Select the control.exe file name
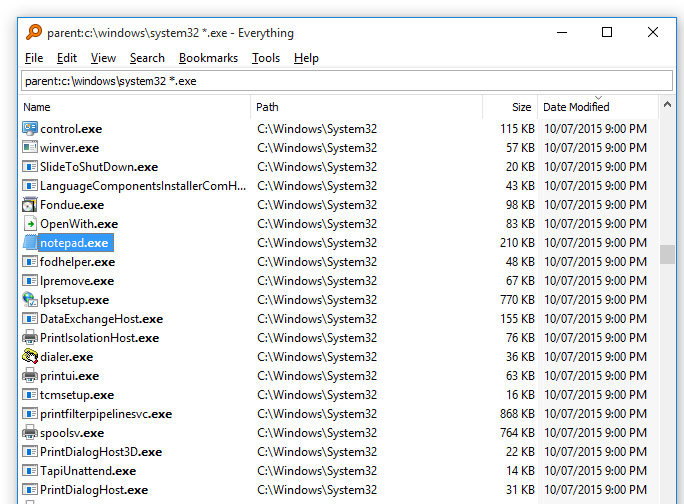 click(71, 129)
